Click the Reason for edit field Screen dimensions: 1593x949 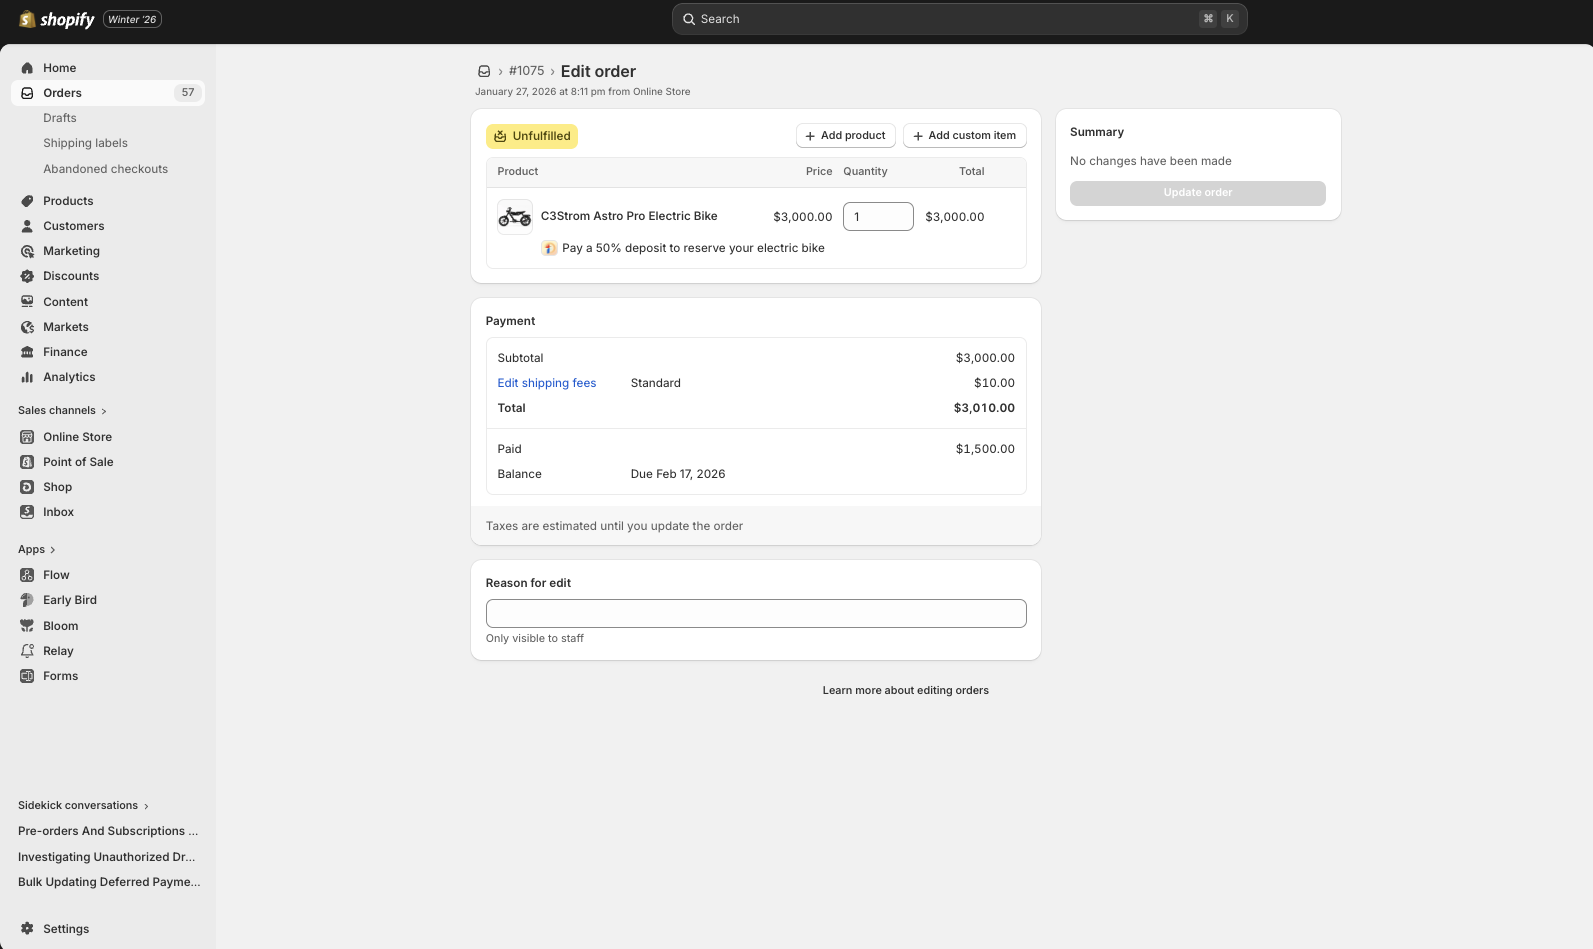coord(756,614)
